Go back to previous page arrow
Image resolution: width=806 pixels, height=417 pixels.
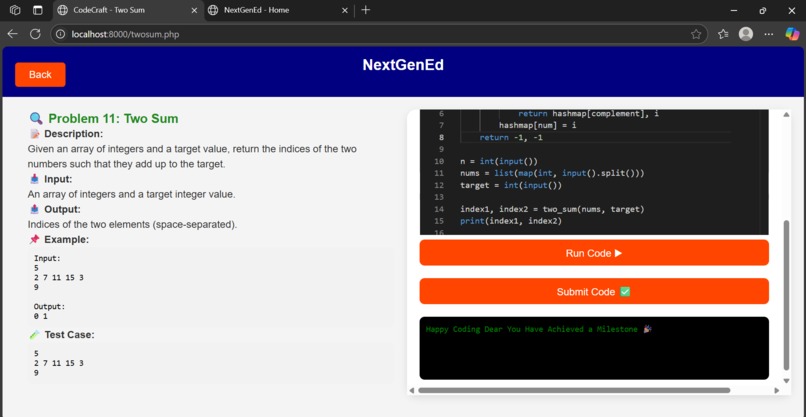(x=12, y=34)
